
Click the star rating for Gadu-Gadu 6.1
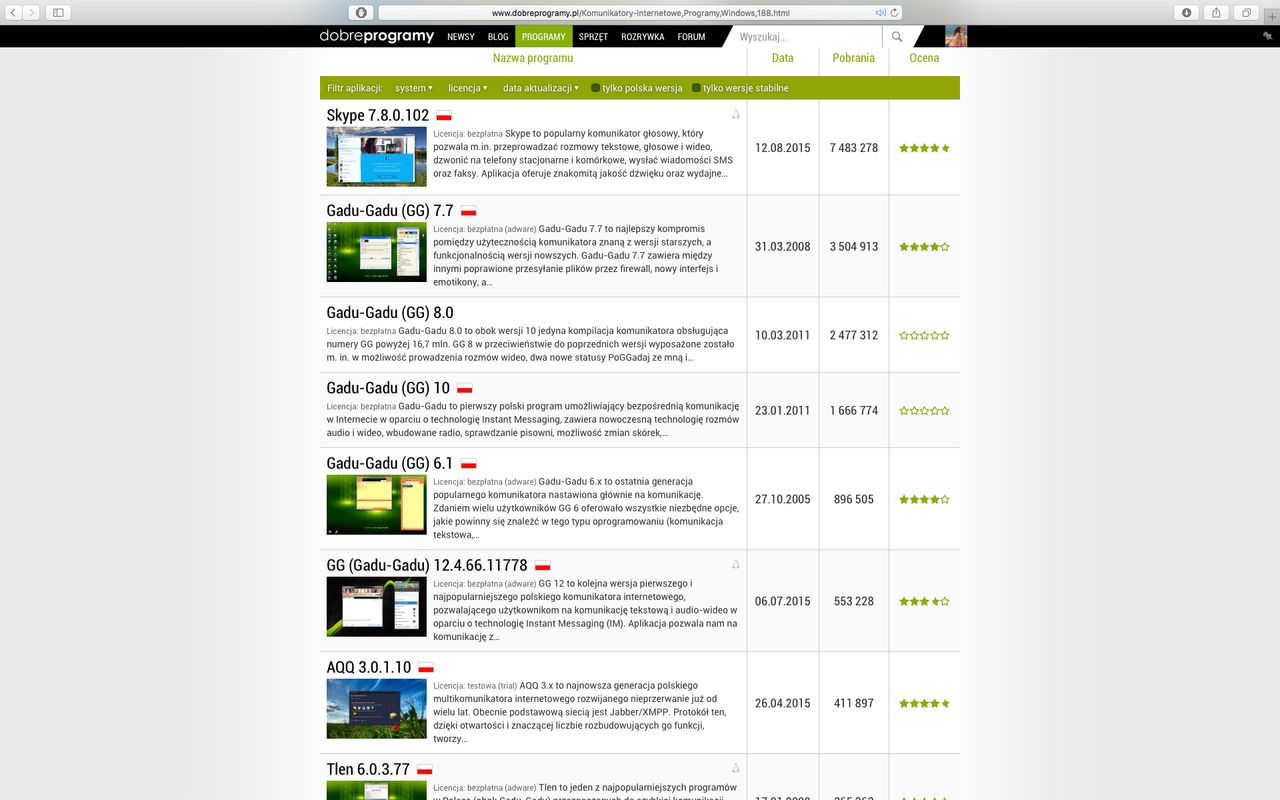pyautogui.click(x=924, y=500)
